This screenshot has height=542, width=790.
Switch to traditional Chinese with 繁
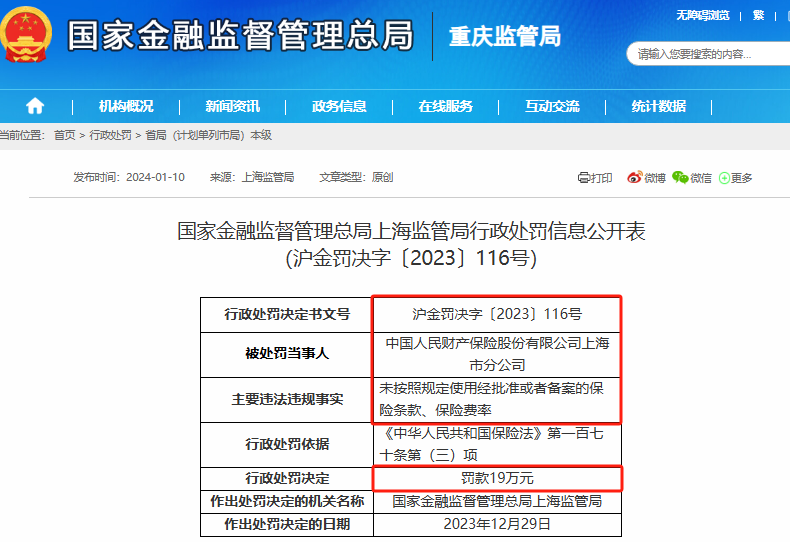(x=758, y=15)
